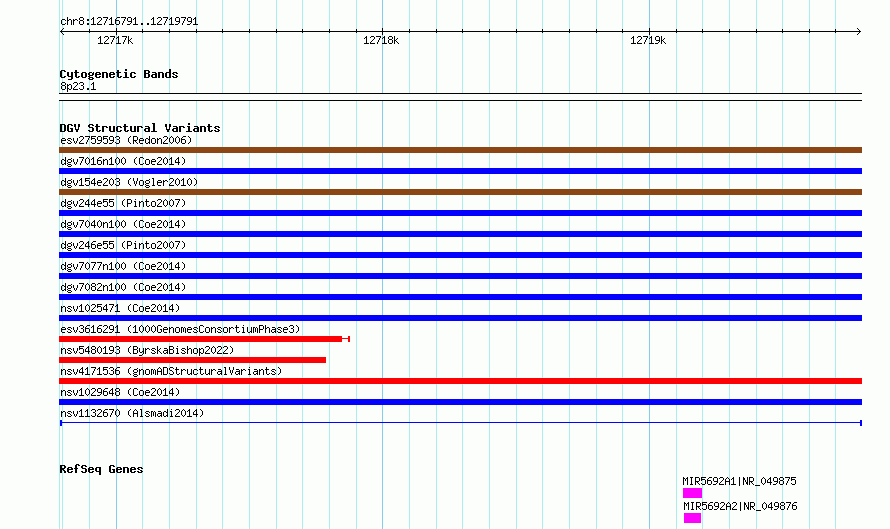The image size is (890, 529).
Task: Click the blue dgv7016n100 variant bar
Action: (x=460, y=171)
